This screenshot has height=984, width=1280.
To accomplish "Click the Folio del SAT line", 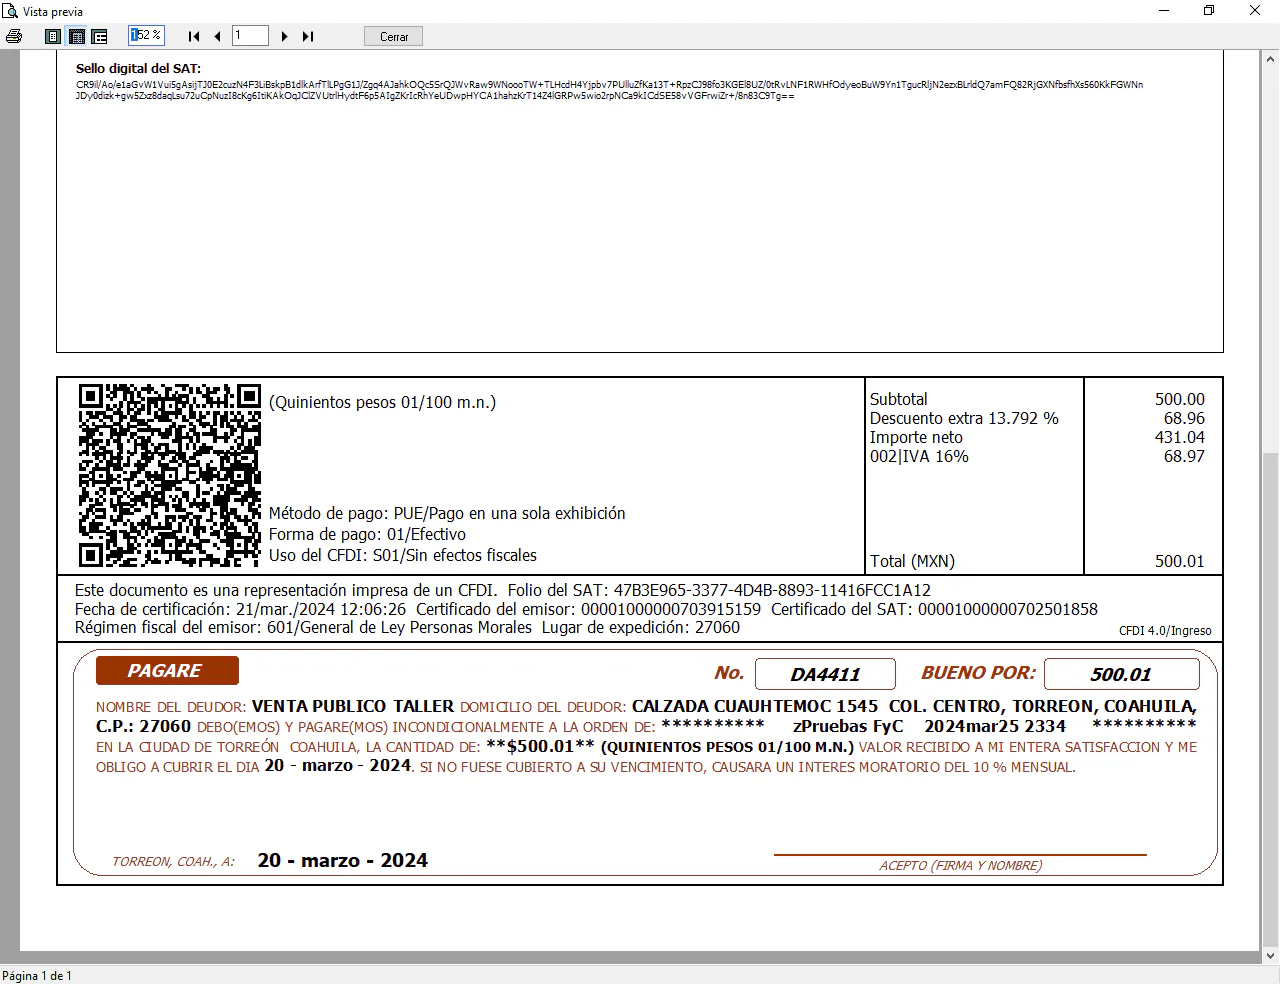I will 719,590.
